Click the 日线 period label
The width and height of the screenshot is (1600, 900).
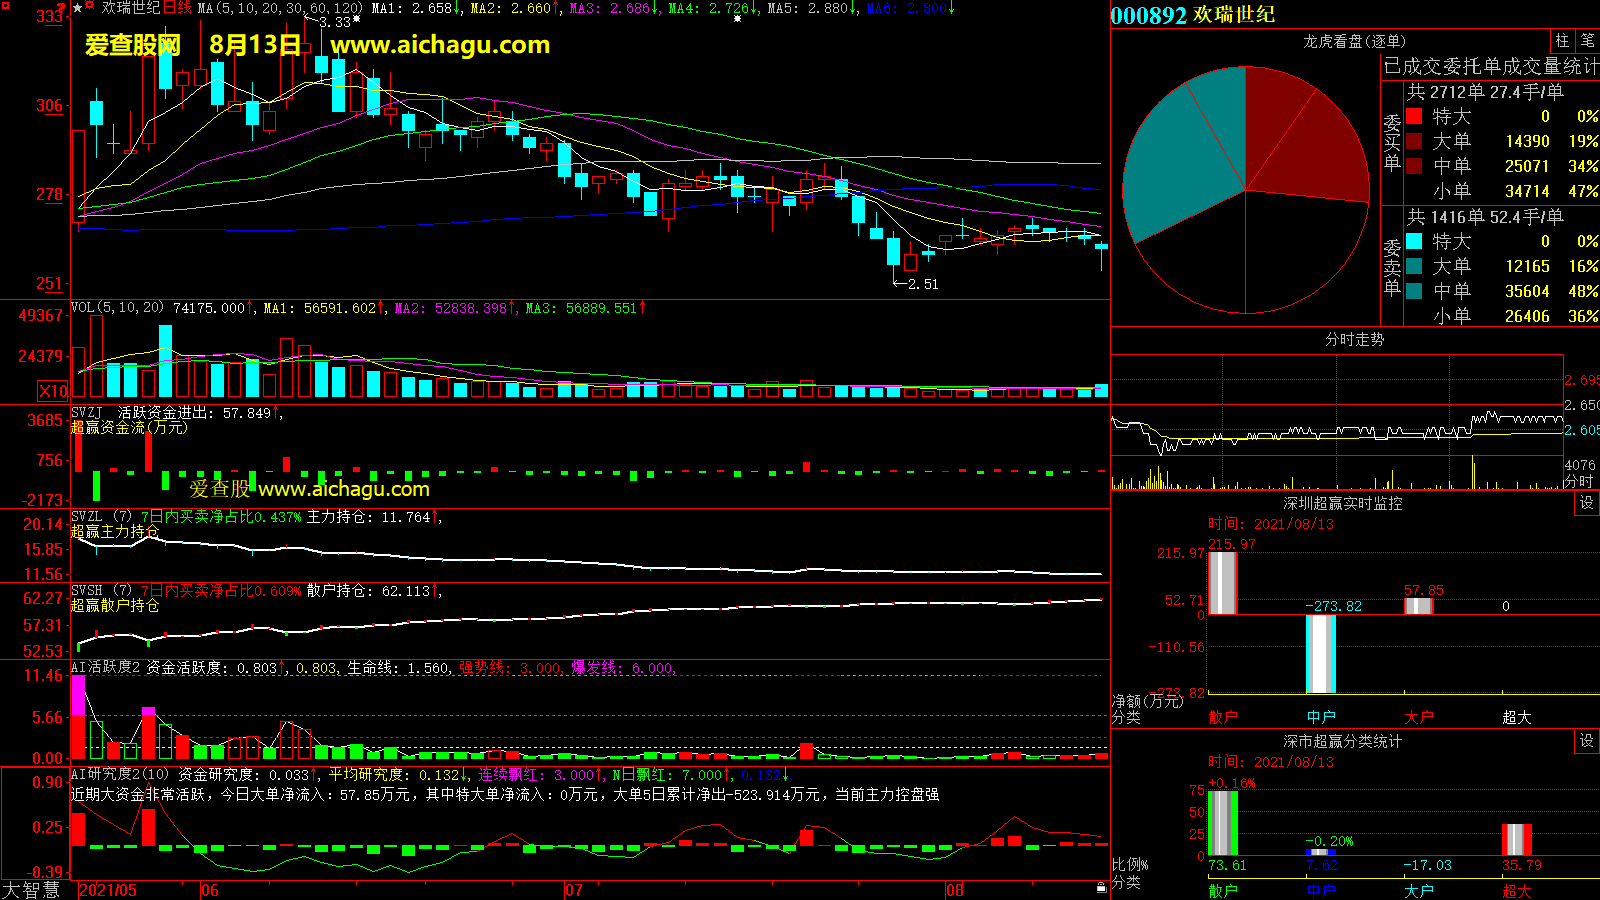[x=178, y=8]
